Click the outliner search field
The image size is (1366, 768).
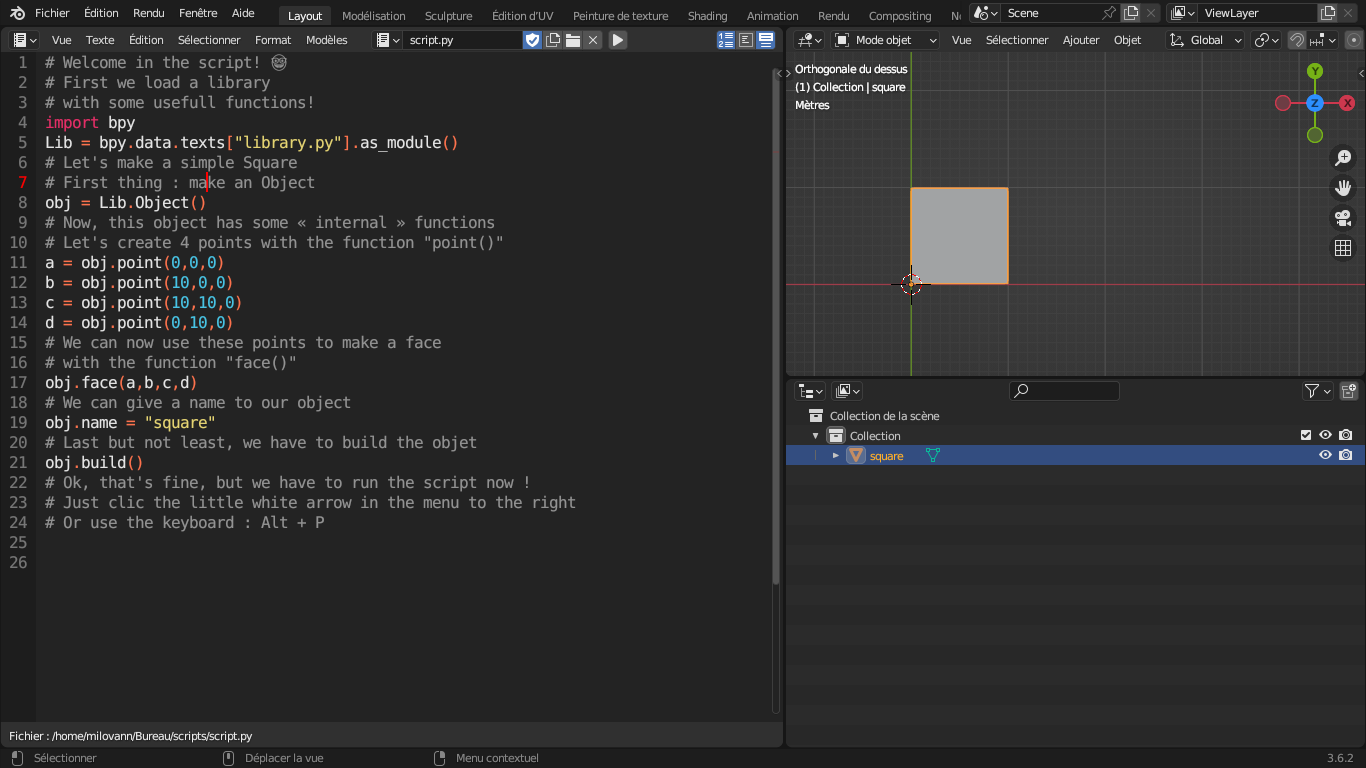(1064, 391)
